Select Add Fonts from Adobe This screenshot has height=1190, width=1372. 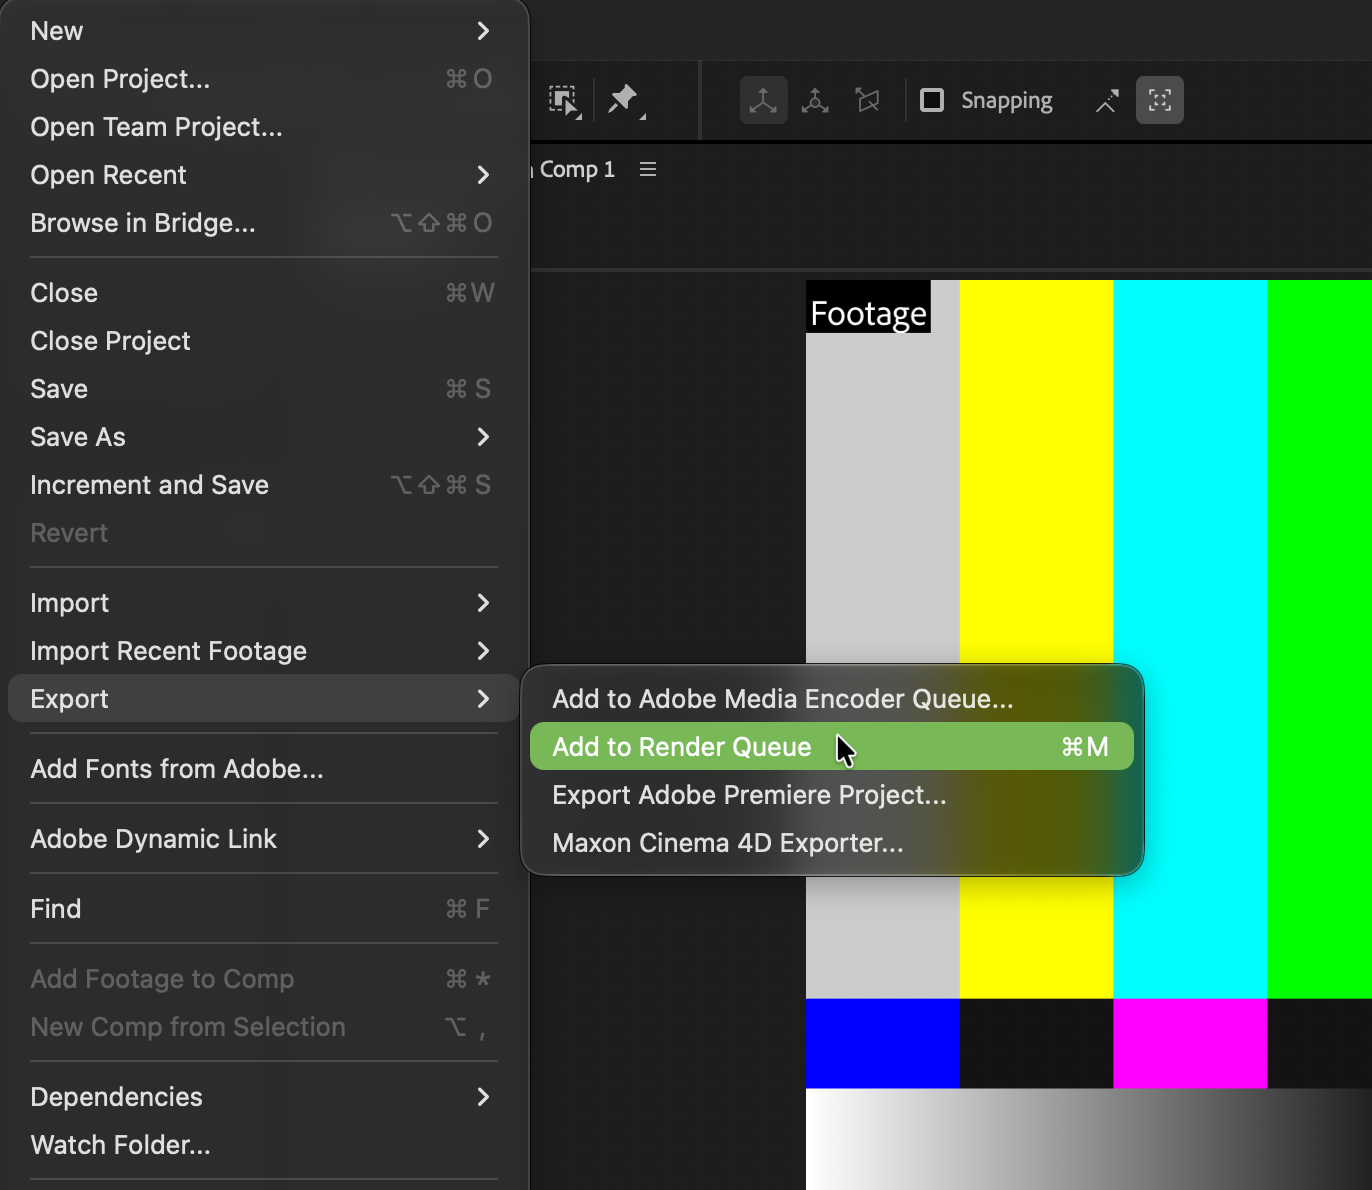pyautogui.click(x=263, y=769)
